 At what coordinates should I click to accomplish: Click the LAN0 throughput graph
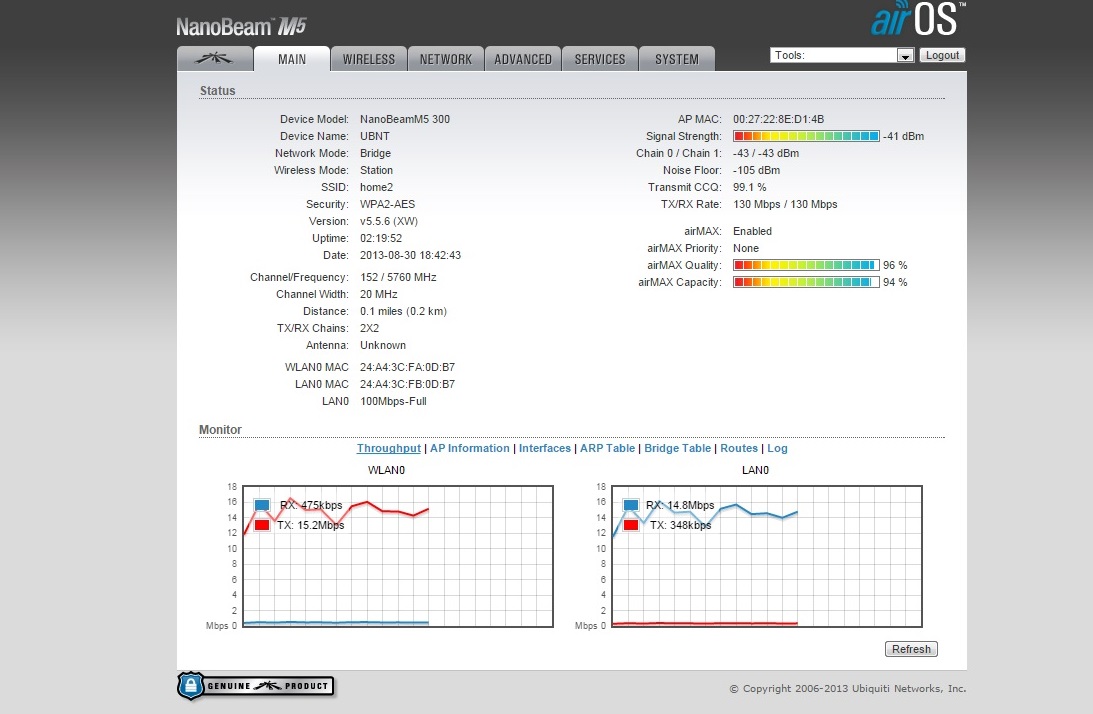coord(767,556)
